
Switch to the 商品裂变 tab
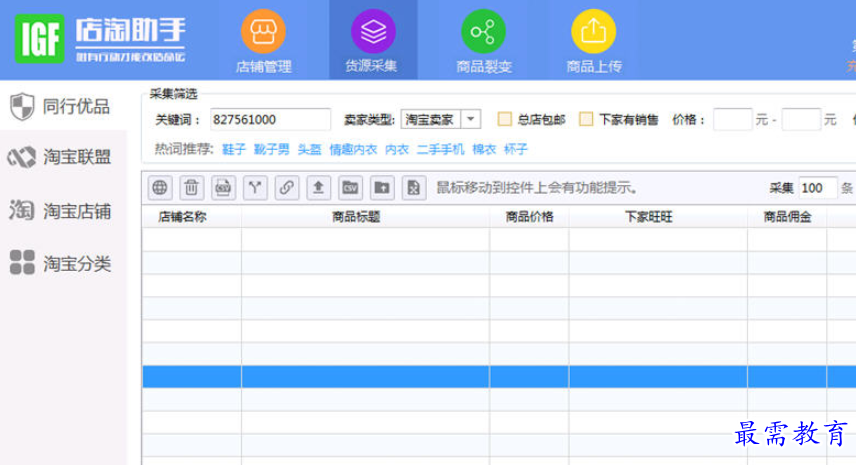pyautogui.click(x=483, y=42)
